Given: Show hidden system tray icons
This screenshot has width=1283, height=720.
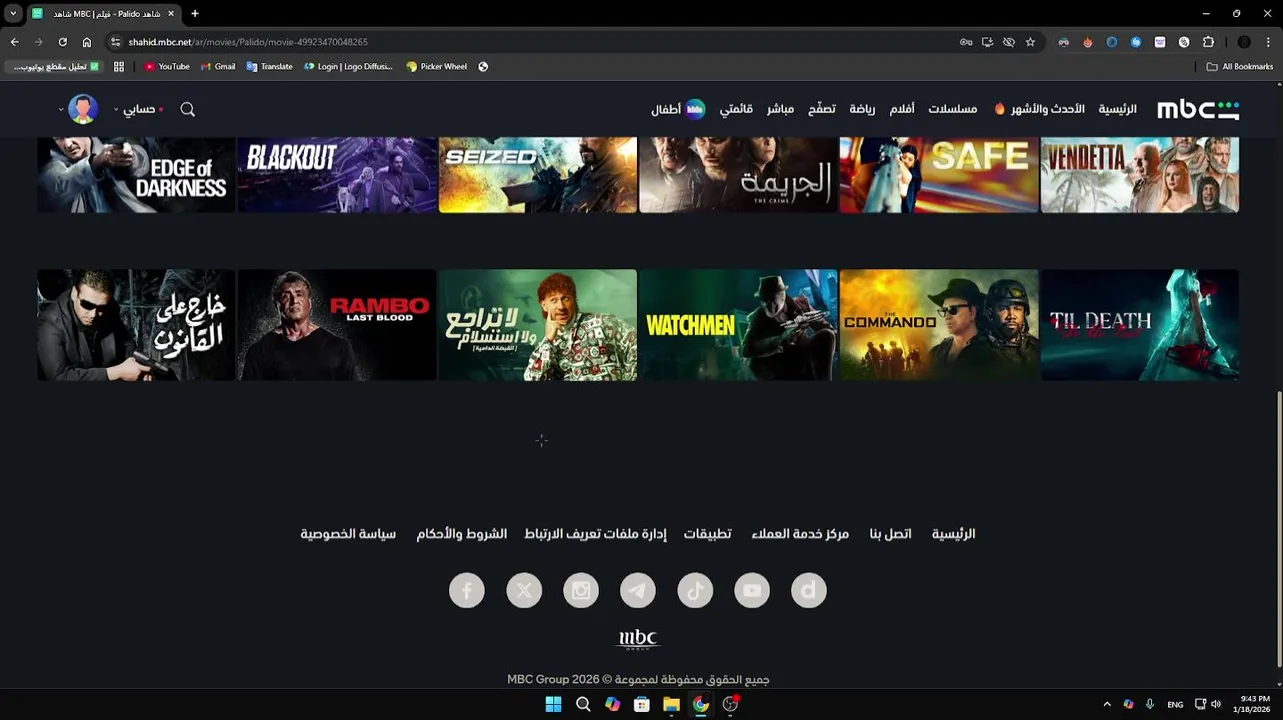Looking at the screenshot, I should pyautogui.click(x=1107, y=704).
